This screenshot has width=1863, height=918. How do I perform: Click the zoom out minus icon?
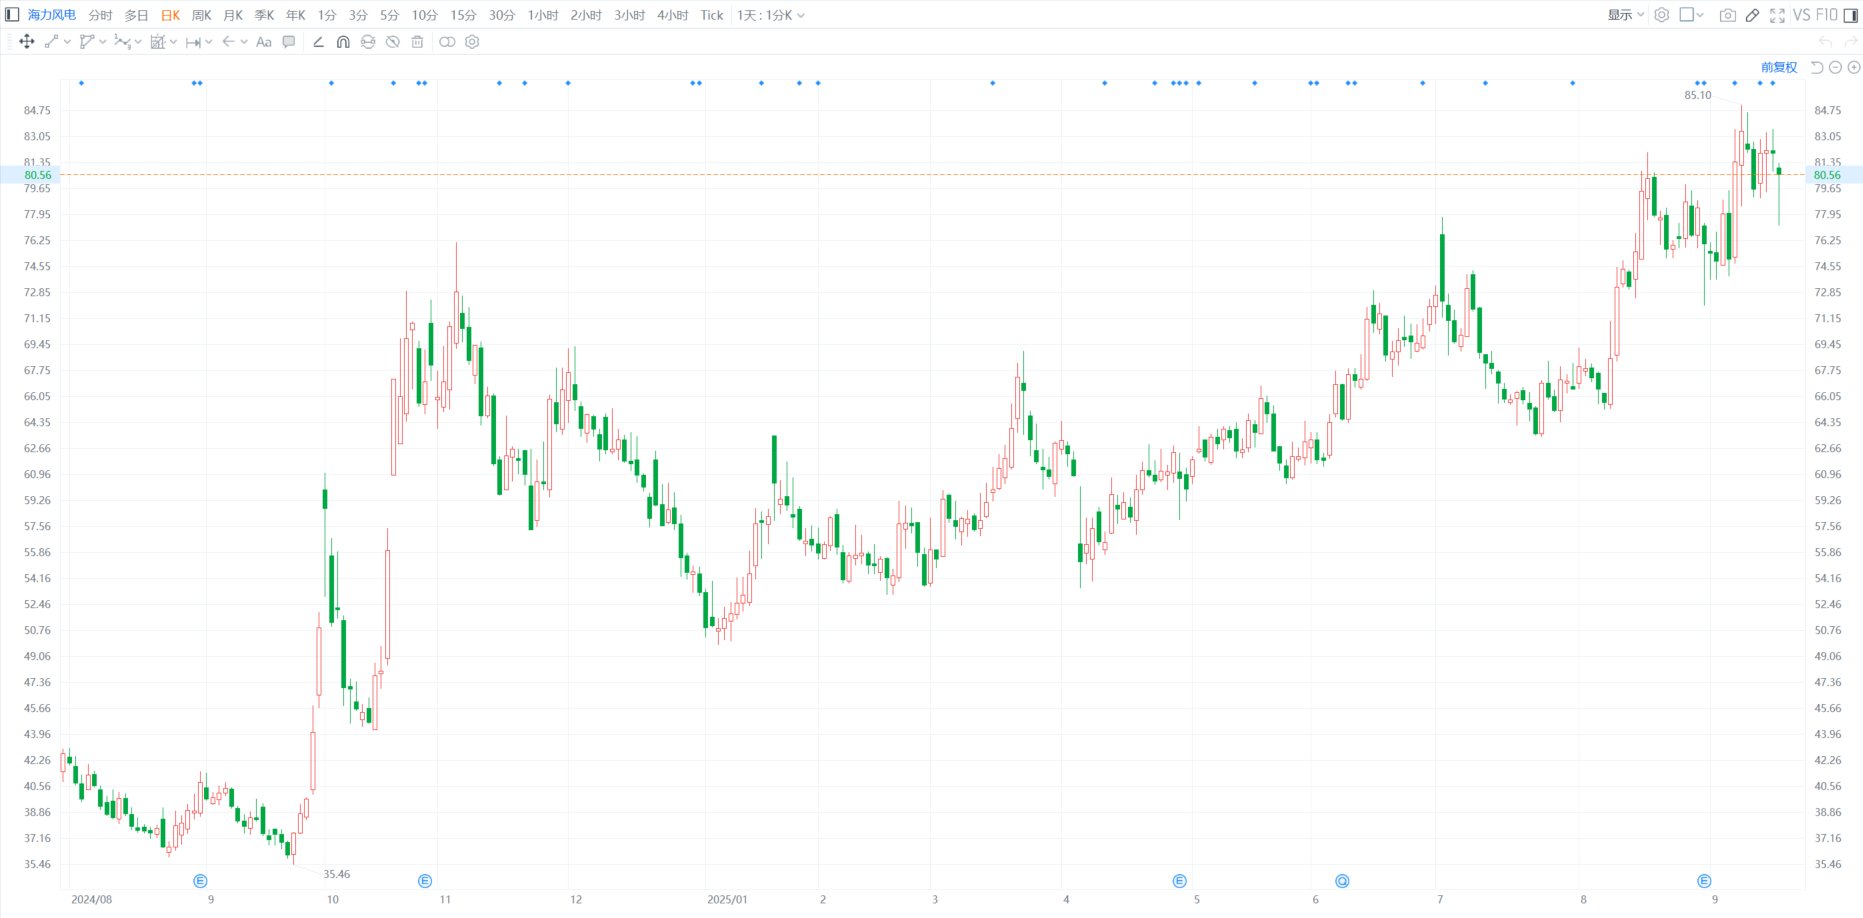pos(1835,67)
